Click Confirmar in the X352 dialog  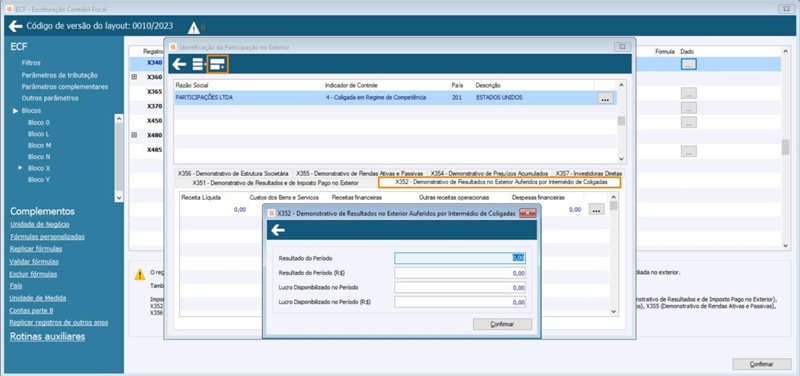pyautogui.click(x=502, y=324)
